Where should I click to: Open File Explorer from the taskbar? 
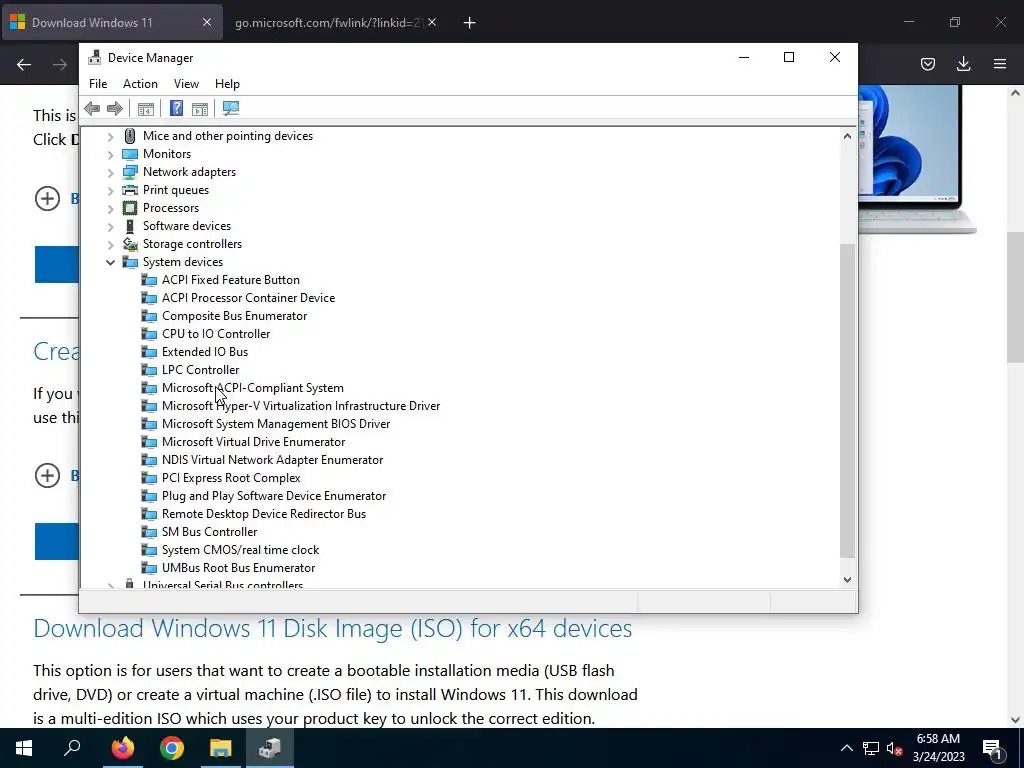221,748
